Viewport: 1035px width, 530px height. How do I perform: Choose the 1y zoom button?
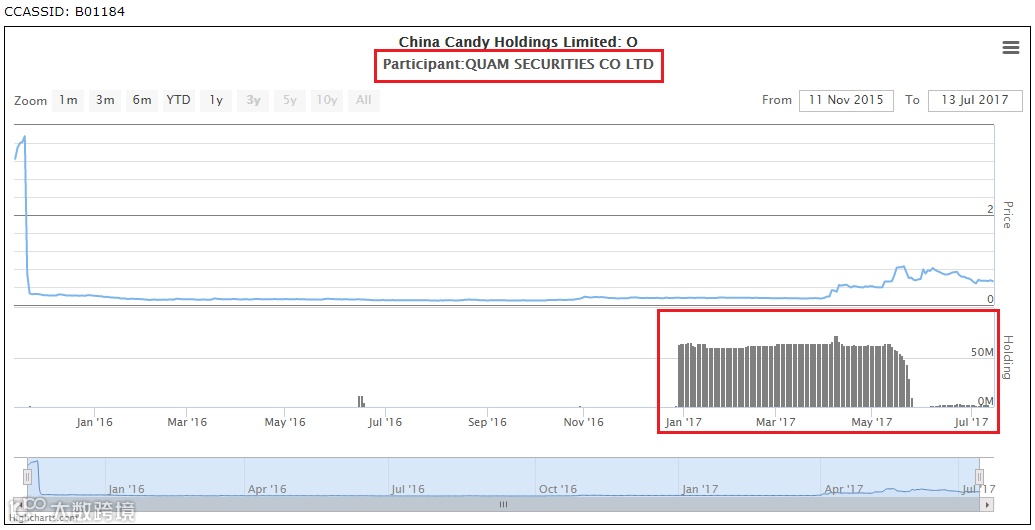point(216,100)
